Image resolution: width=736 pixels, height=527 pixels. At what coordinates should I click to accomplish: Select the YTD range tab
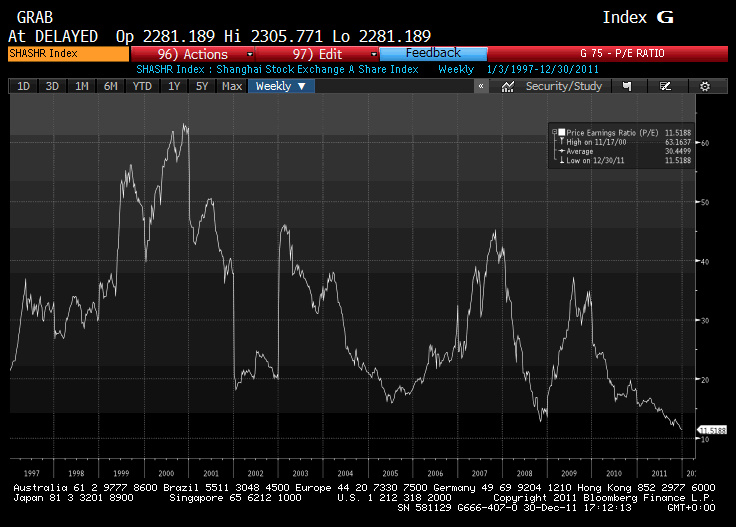[x=142, y=86]
